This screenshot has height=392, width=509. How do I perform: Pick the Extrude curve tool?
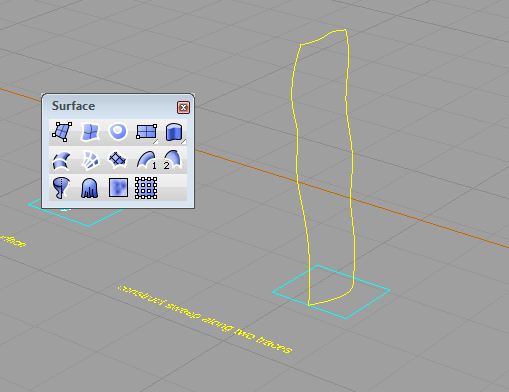(174, 132)
